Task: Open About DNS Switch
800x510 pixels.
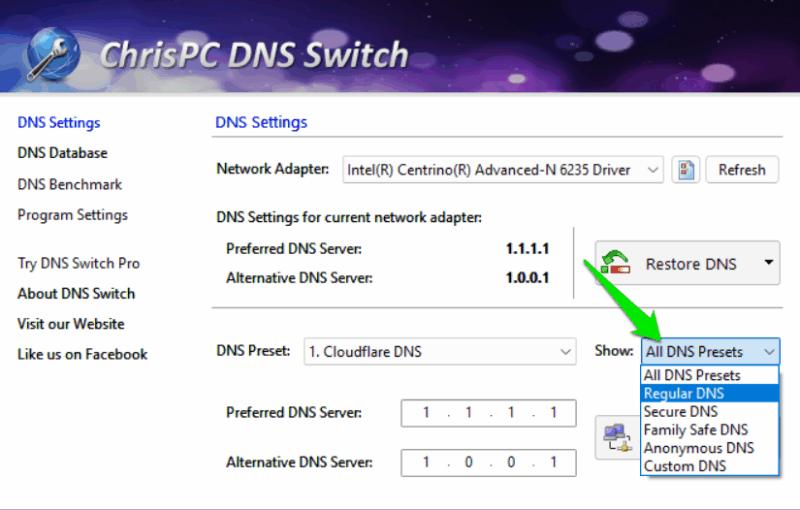Action: click(76, 294)
